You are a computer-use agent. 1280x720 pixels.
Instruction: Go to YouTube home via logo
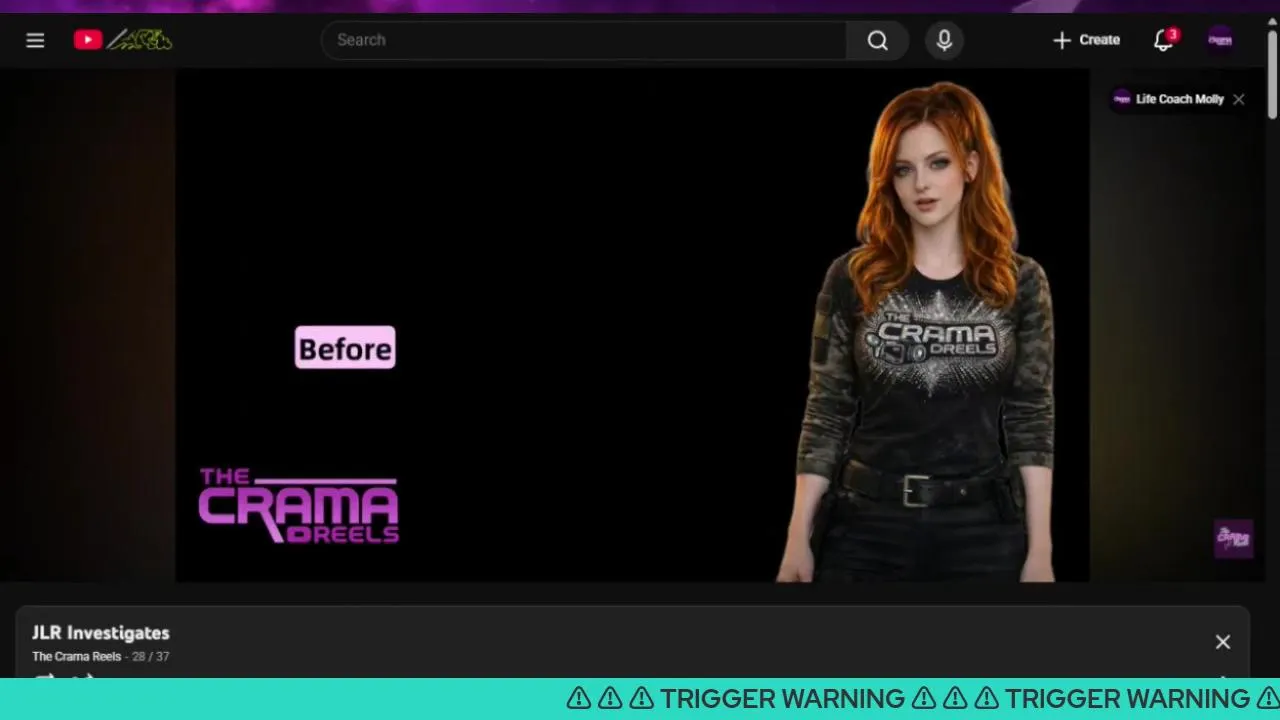[x=123, y=40]
